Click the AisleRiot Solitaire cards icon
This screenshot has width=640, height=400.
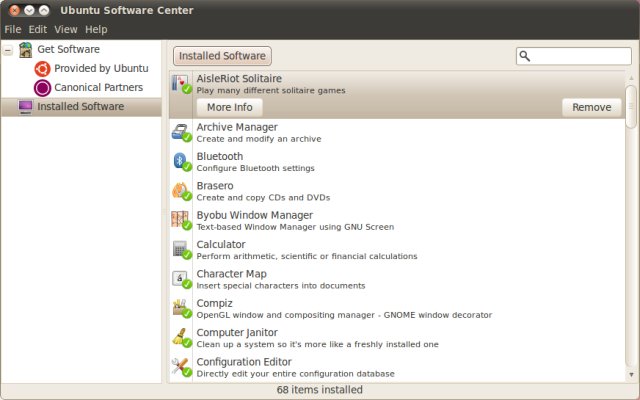click(181, 83)
